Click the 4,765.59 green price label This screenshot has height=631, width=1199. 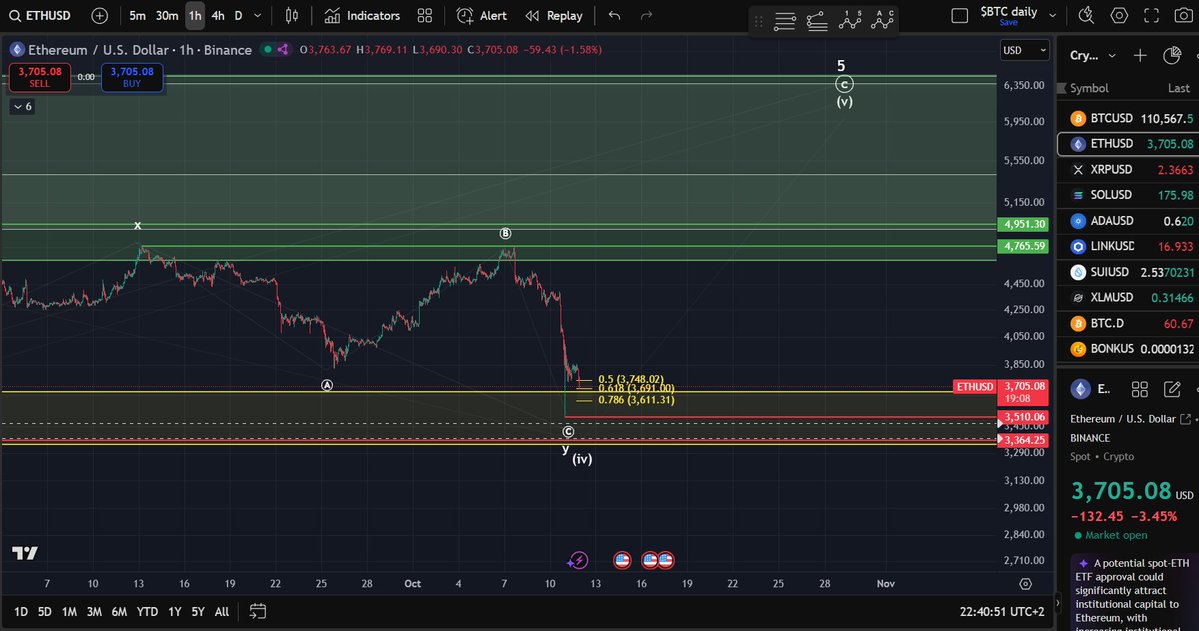tap(1023, 246)
